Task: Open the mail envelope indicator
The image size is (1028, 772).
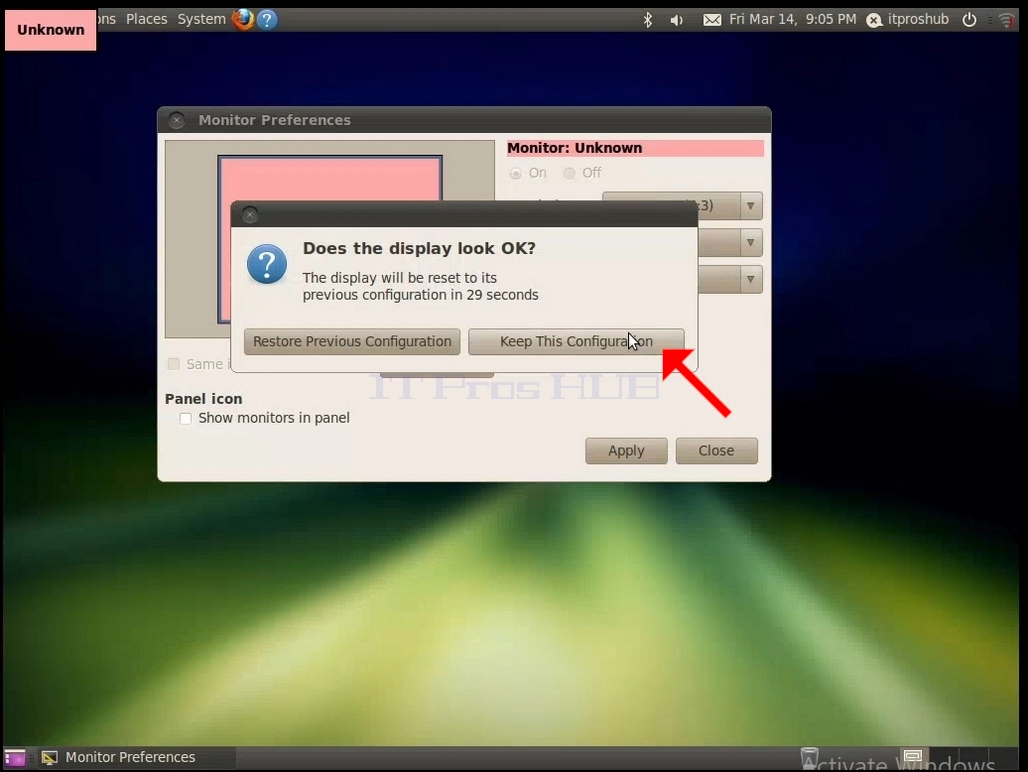Action: click(712, 20)
